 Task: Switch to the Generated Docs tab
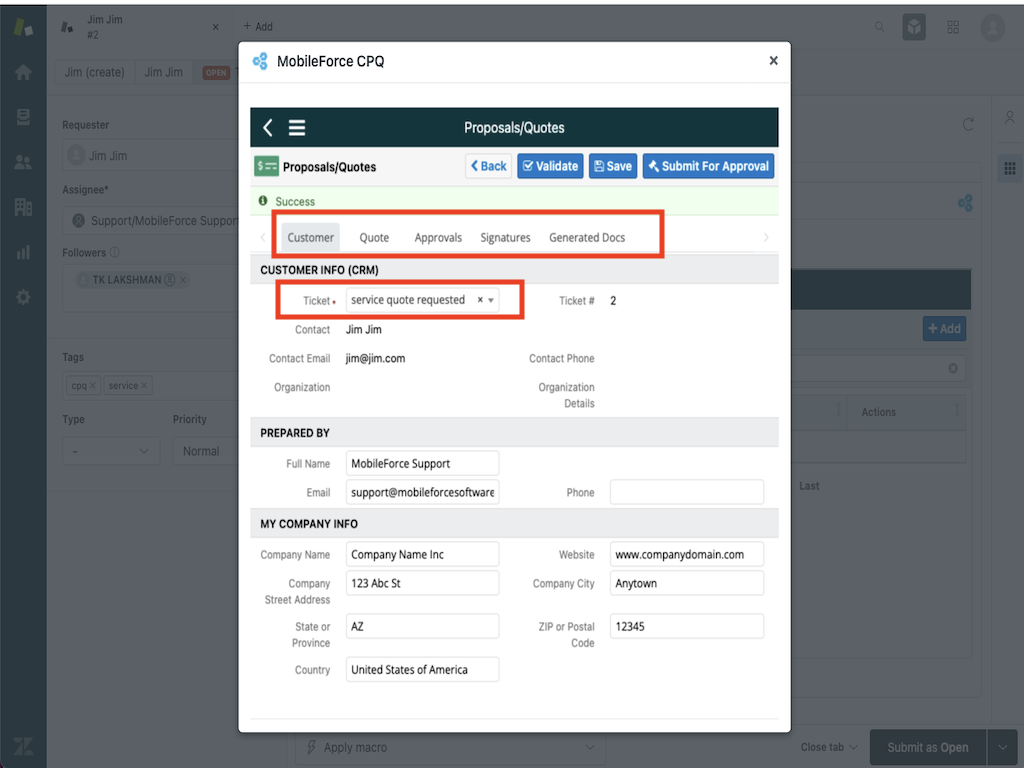point(587,237)
